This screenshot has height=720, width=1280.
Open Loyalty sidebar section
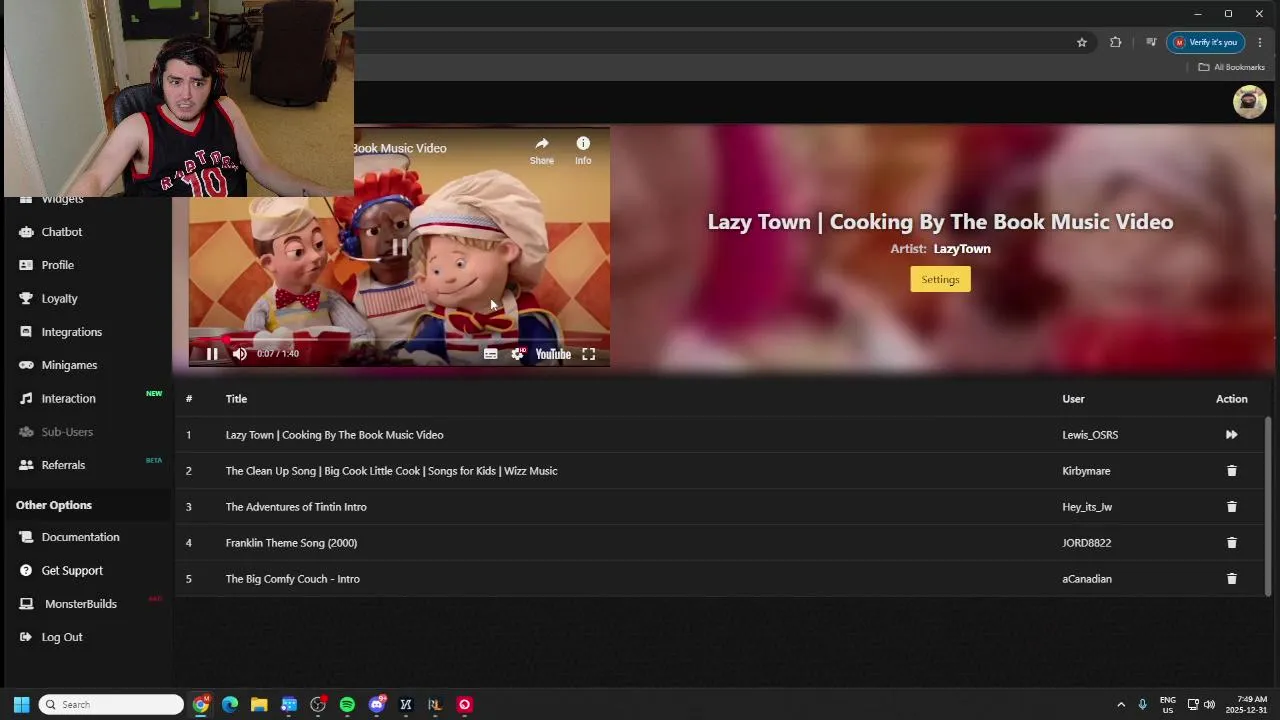(x=59, y=298)
